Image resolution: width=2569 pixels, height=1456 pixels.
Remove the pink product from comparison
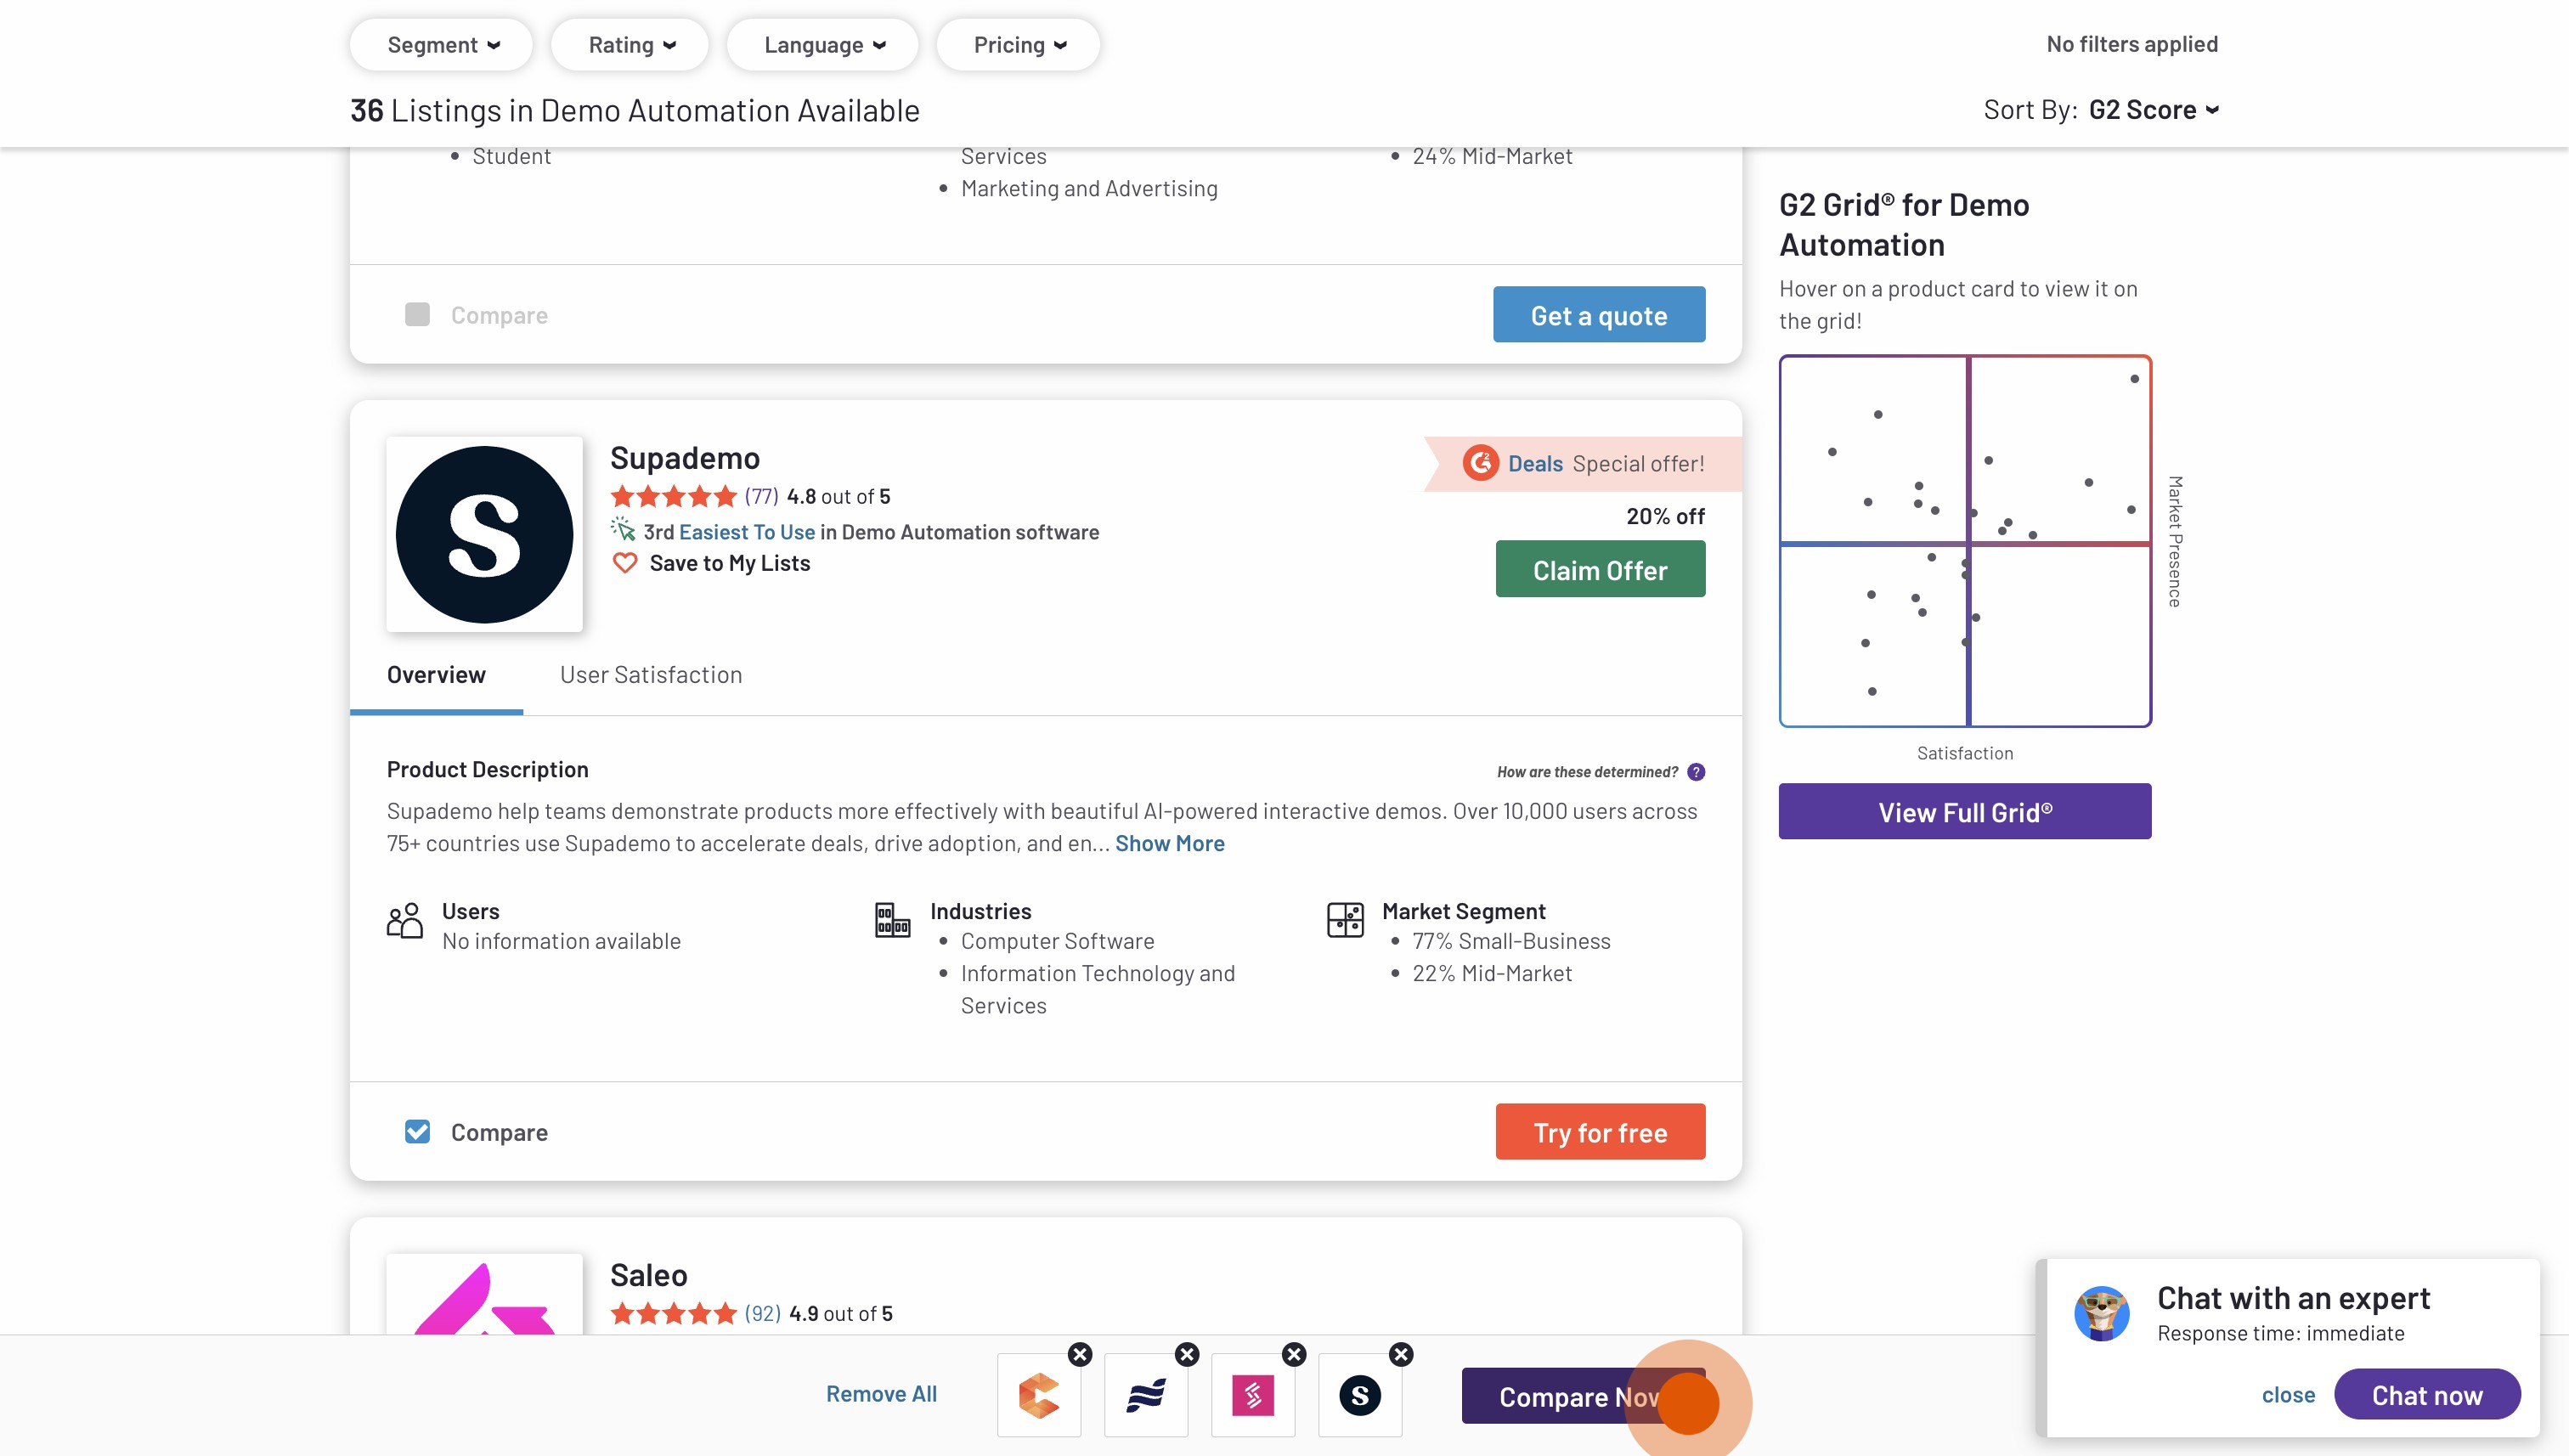click(1294, 1354)
